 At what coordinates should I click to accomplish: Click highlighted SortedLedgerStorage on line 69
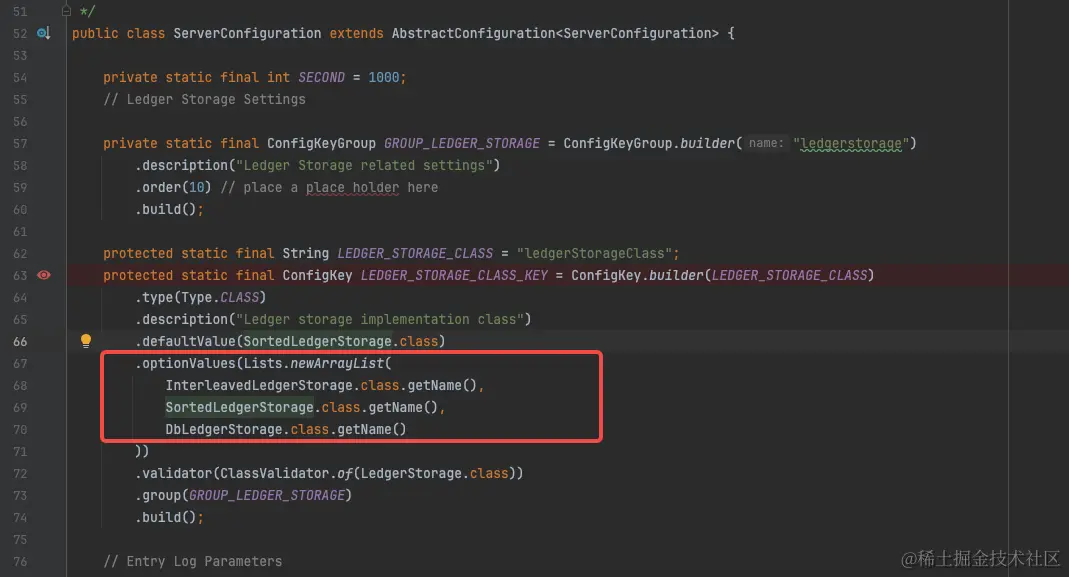239,407
